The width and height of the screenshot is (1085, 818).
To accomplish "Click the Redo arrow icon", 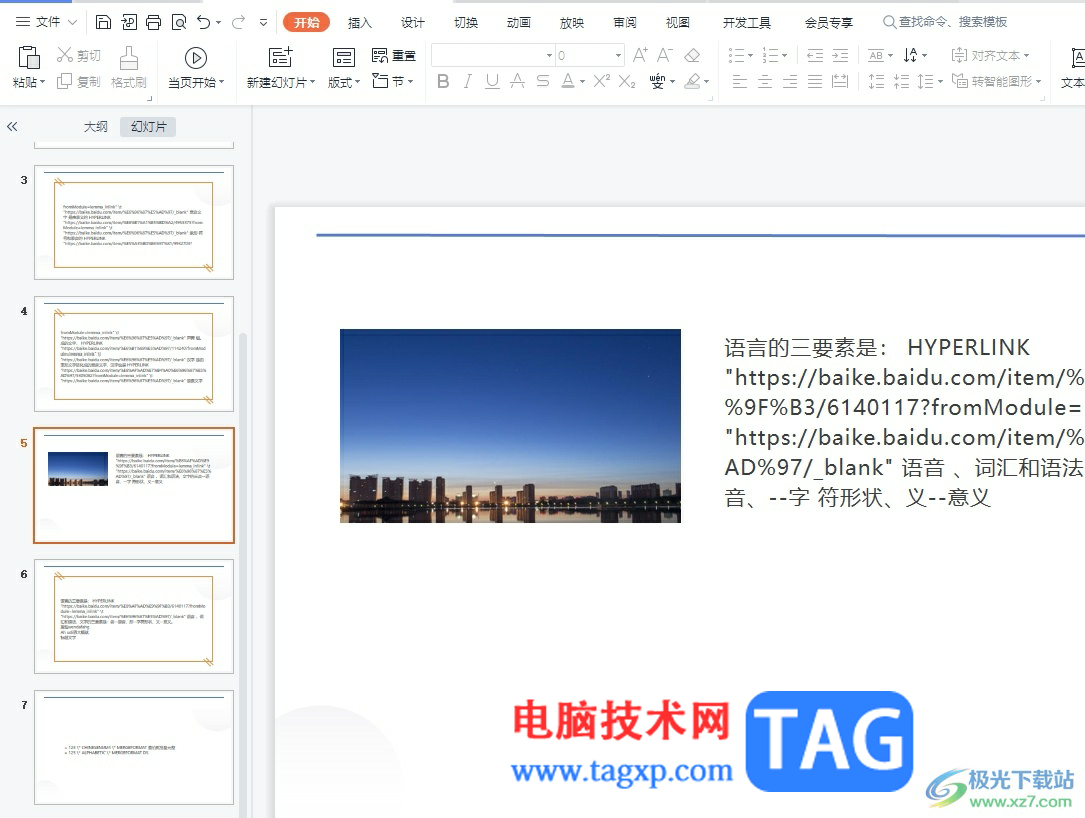I will click(238, 22).
